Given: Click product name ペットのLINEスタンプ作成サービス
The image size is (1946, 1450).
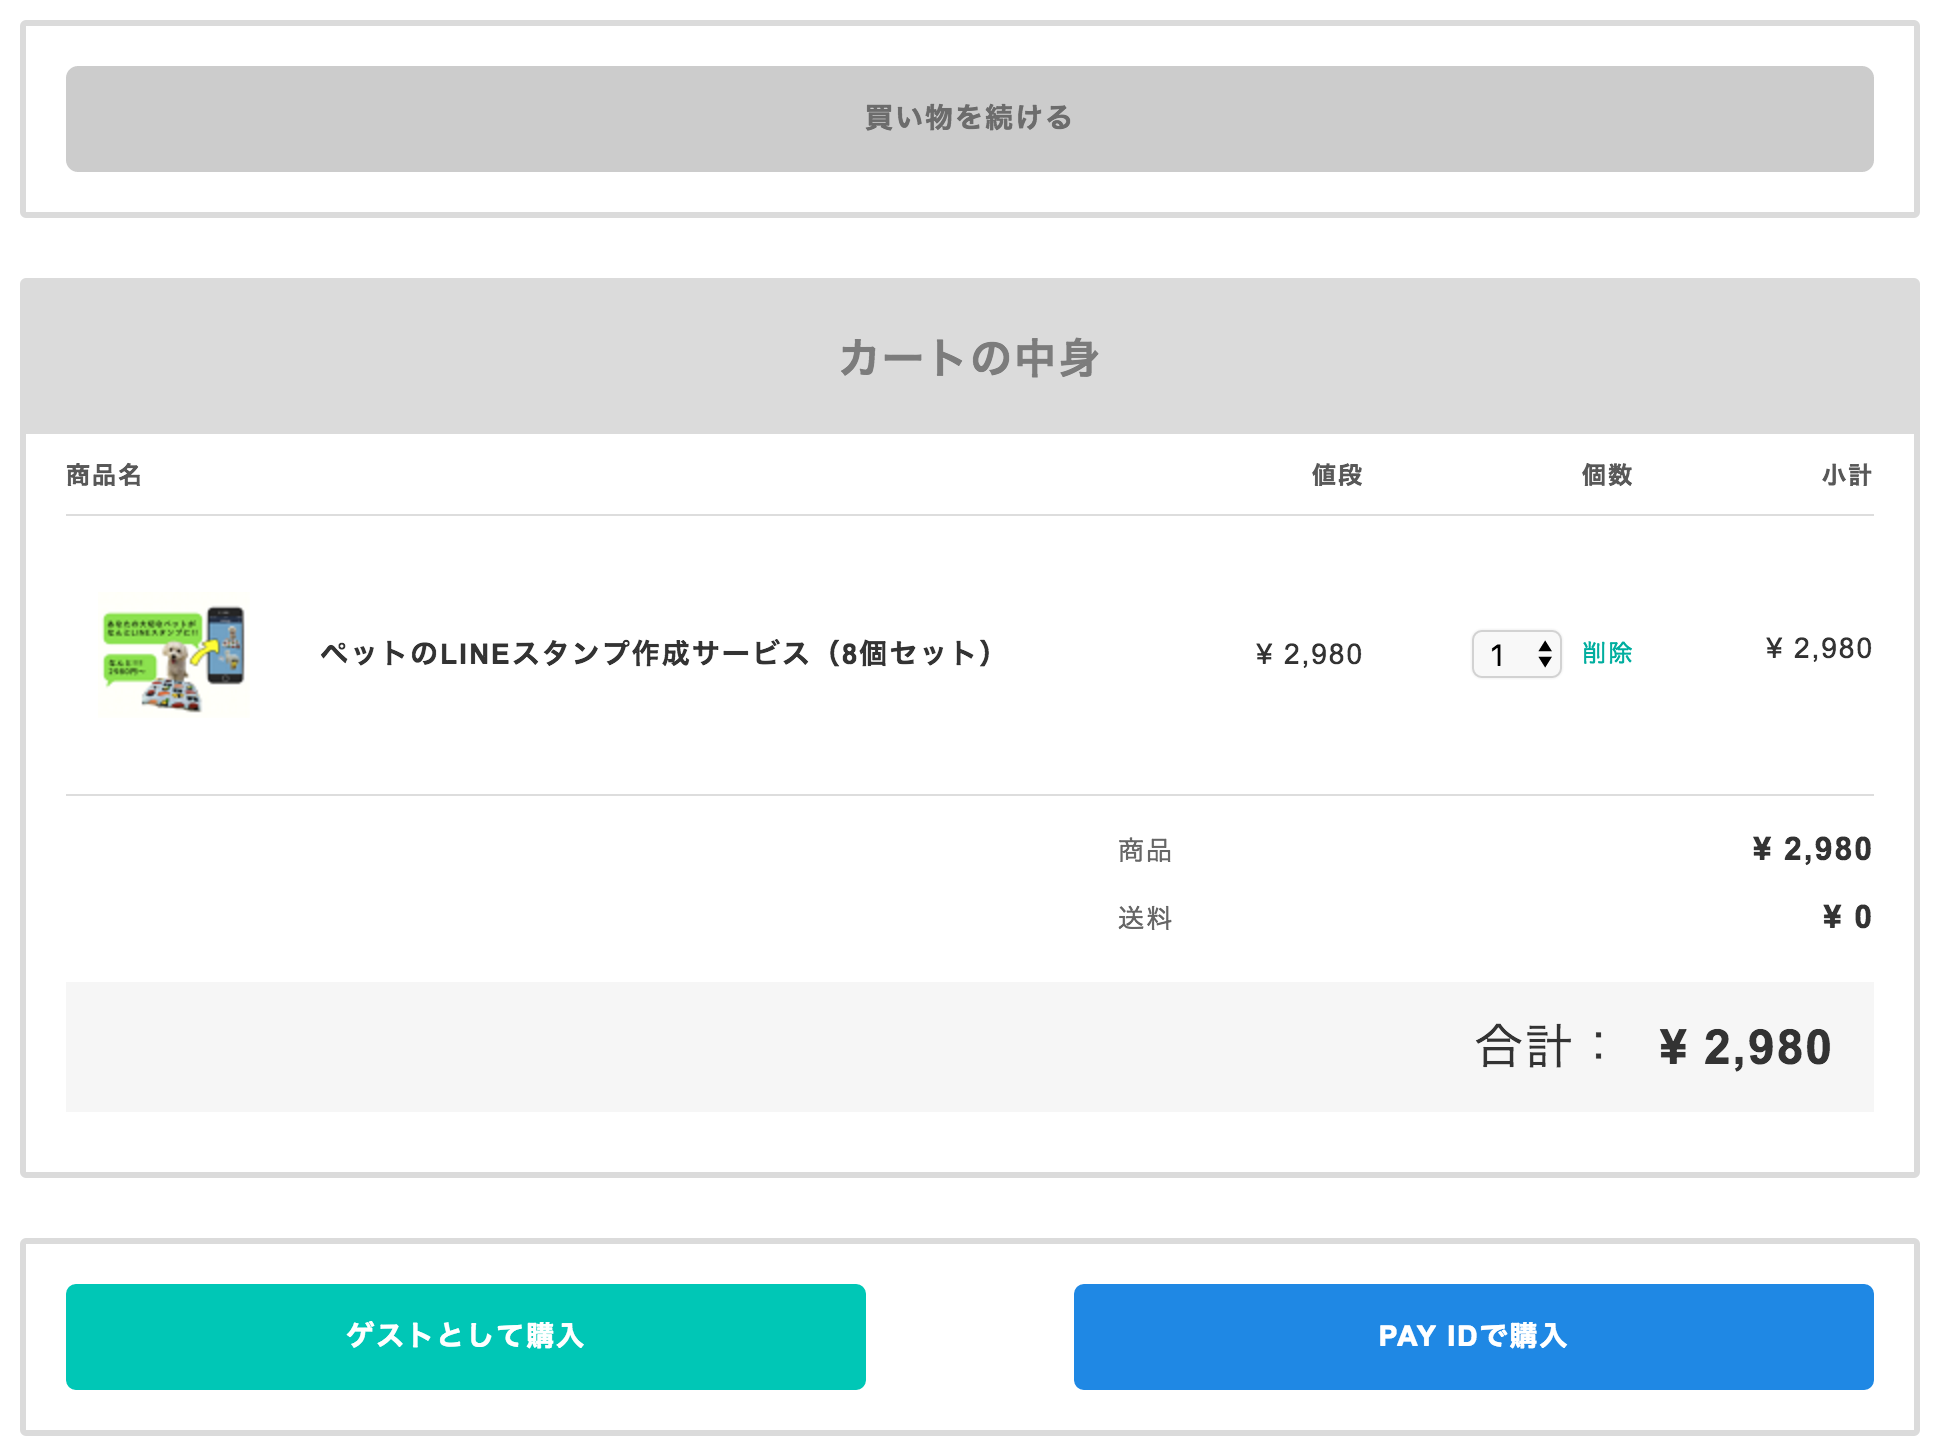Looking at the screenshot, I should [657, 653].
